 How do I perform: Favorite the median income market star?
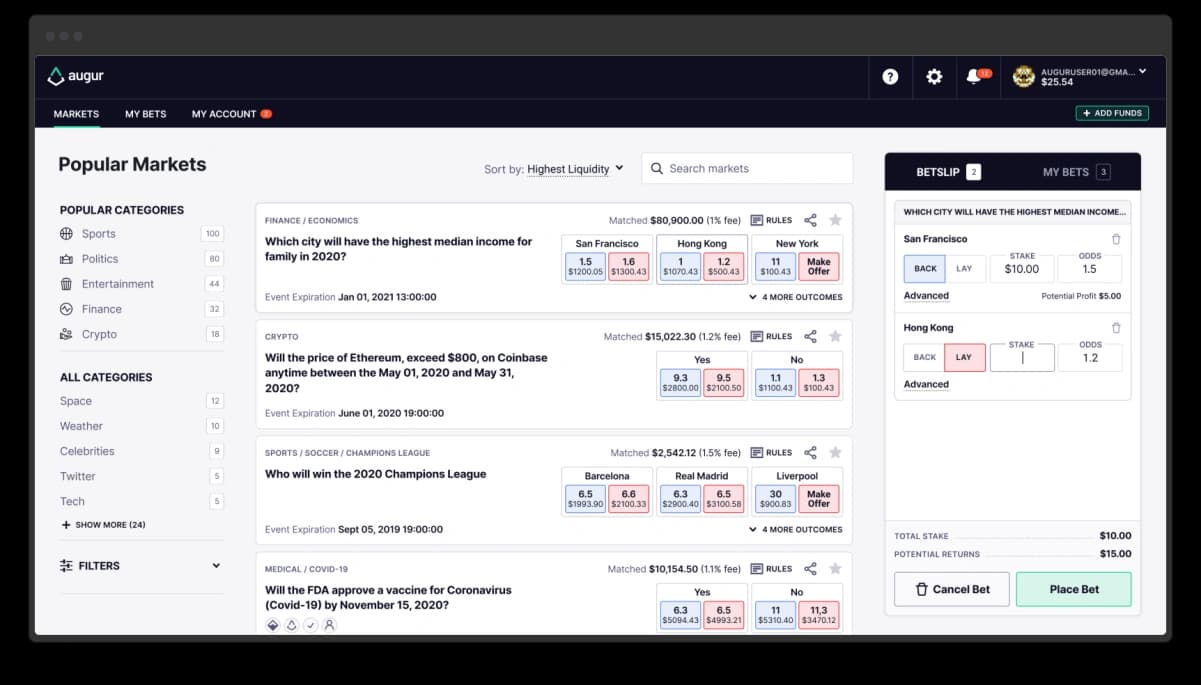click(836, 220)
